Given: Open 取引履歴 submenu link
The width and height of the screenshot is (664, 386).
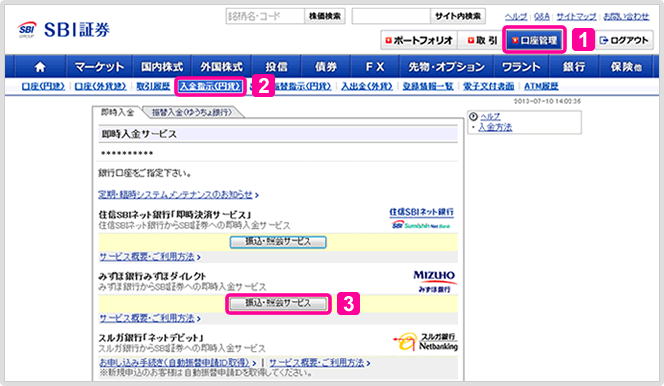Looking at the screenshot, I should (x=153, y=86).
